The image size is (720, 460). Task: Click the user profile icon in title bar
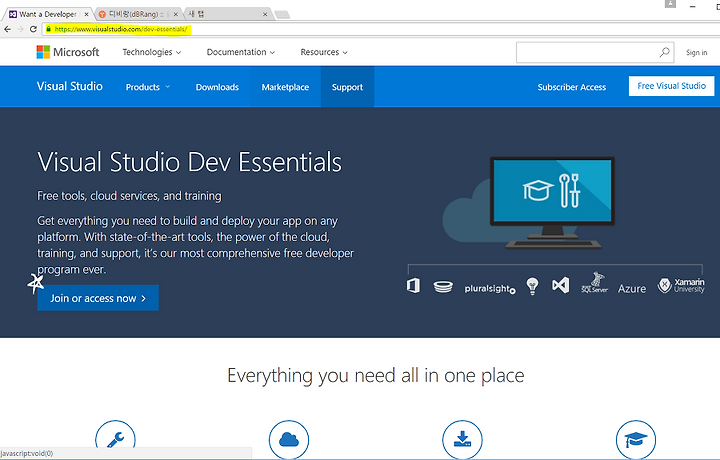(670, 4)
